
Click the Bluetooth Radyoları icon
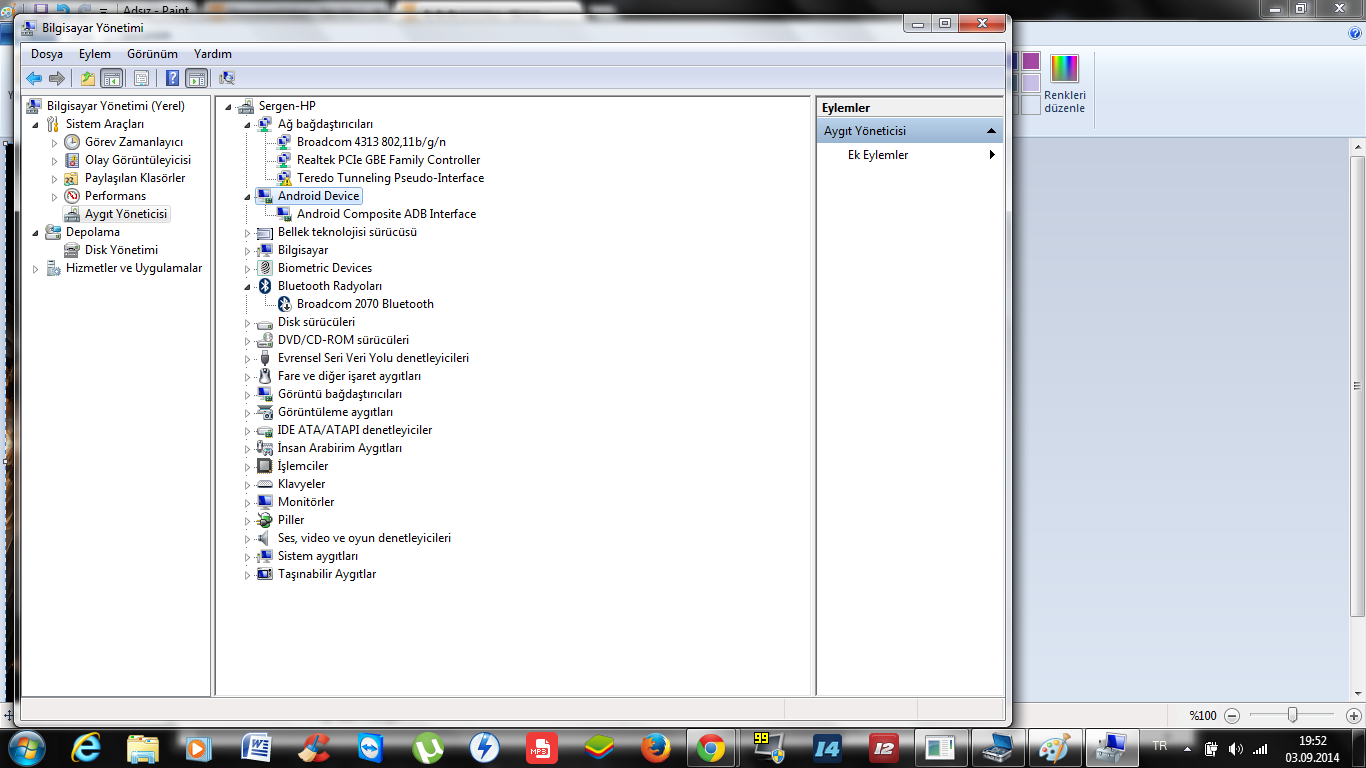tap(264, 286)
